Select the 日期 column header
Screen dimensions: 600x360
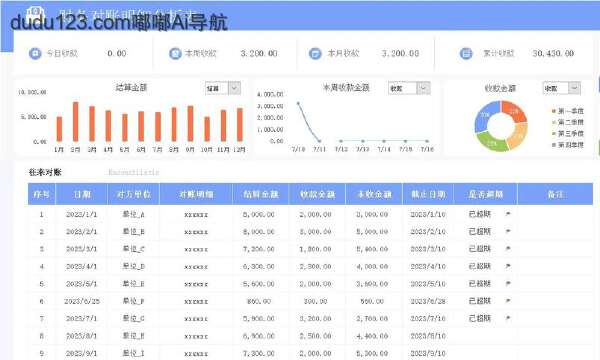coord(82,194)
